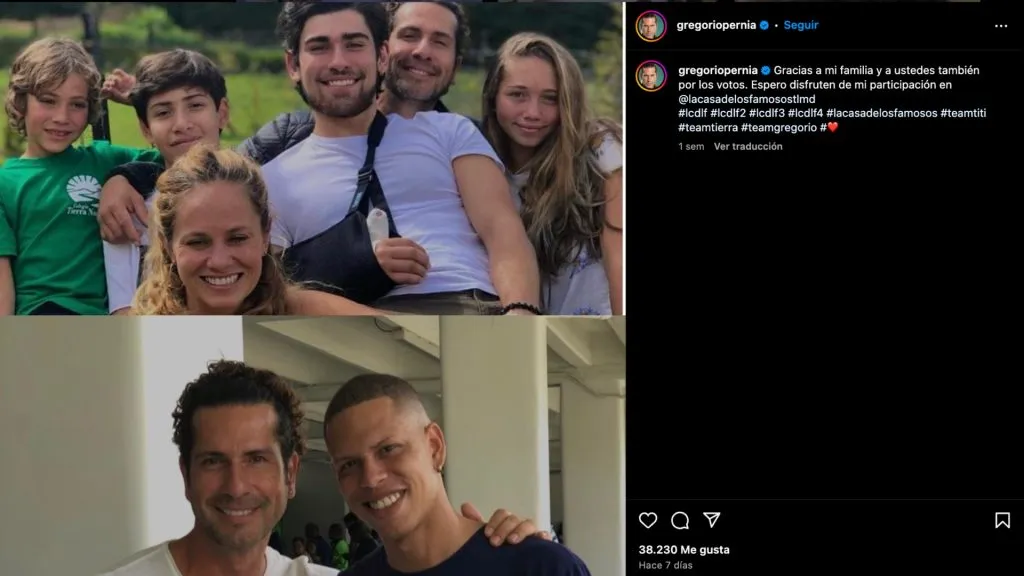
Task: Open comments with the speech bubble icon
Action: pos(680,520)
